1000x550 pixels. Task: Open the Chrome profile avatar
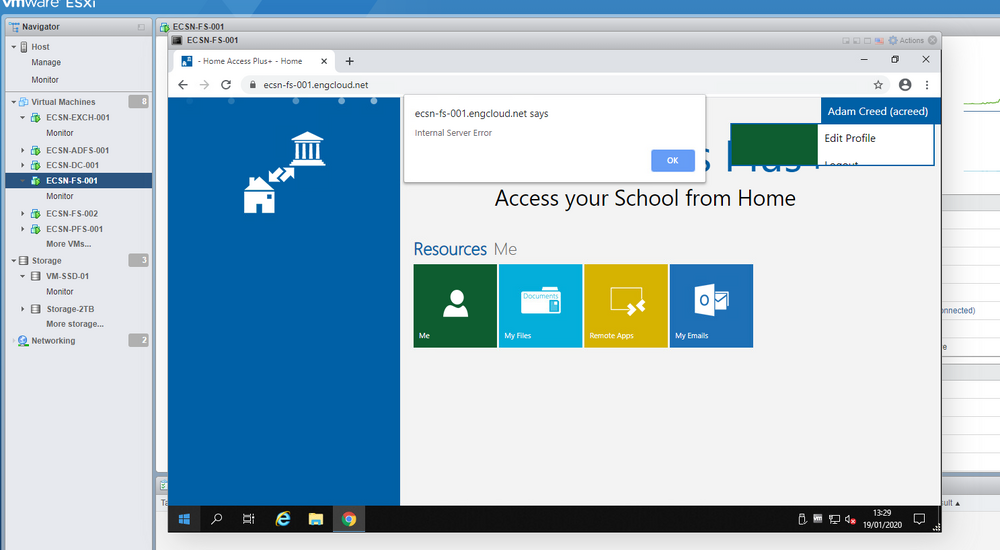pyautogui.click(x=905, y=85)
